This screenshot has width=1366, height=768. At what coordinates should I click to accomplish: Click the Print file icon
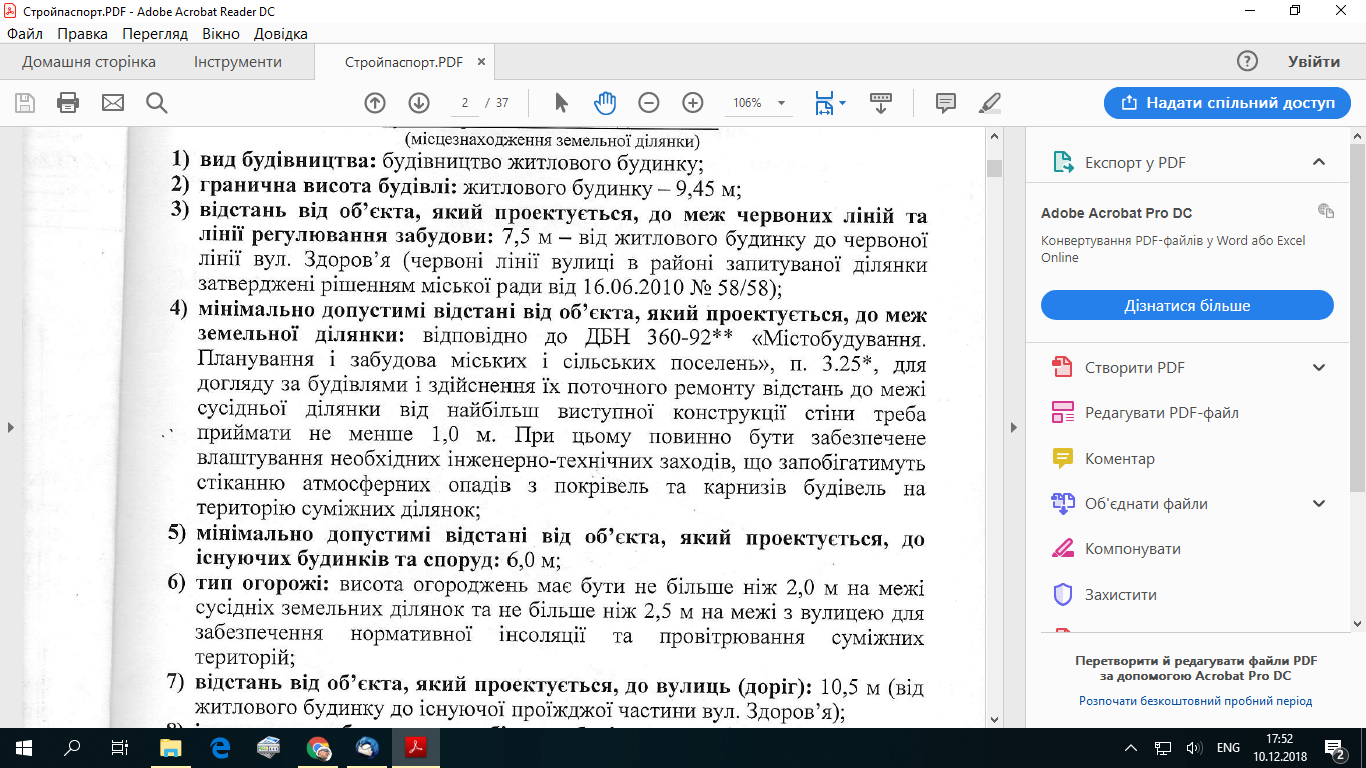click(68, 102)
